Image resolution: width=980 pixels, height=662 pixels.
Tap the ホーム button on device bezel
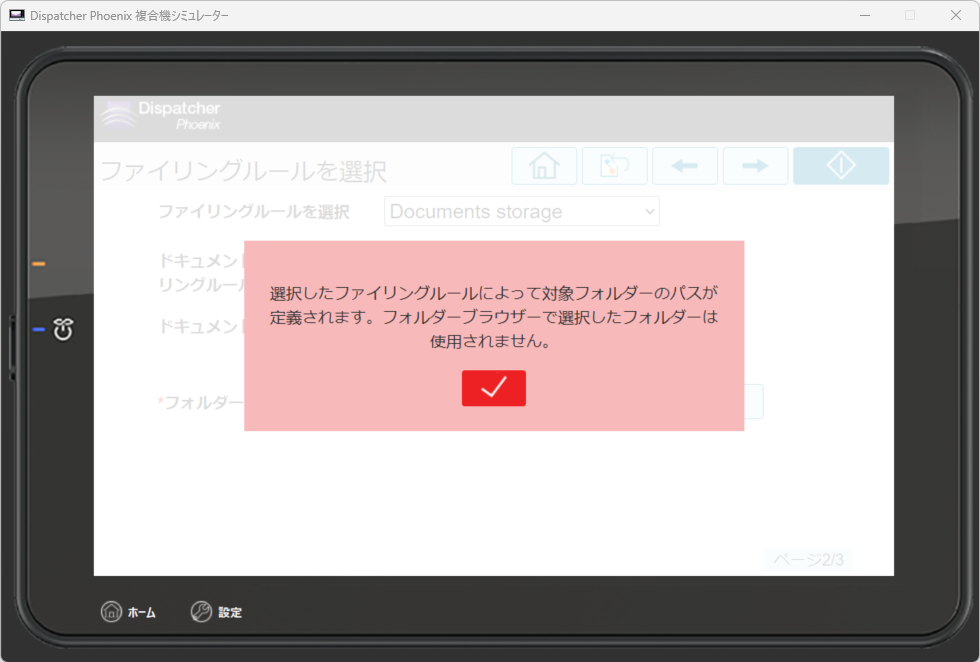click(128, 612)
